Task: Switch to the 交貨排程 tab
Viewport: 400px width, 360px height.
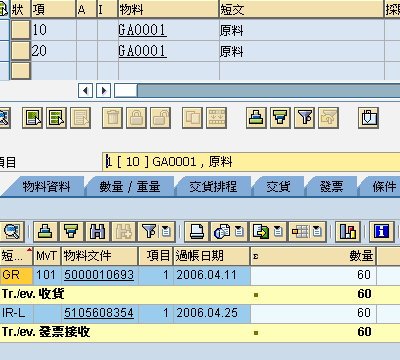Action: [213, 186]
